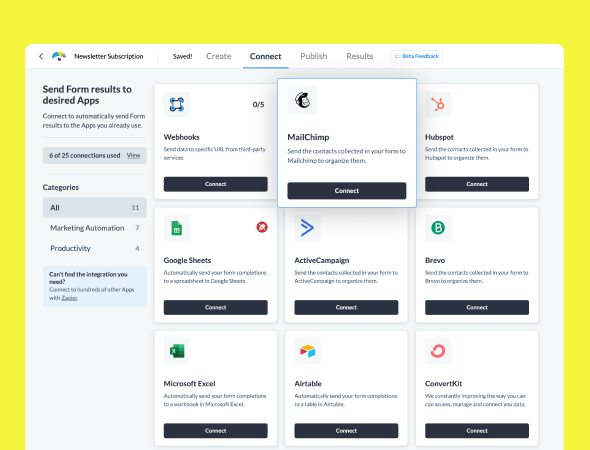View the connections used
Image resolution: width=590 pixels, height=450 pixels.
click(133, 155)
